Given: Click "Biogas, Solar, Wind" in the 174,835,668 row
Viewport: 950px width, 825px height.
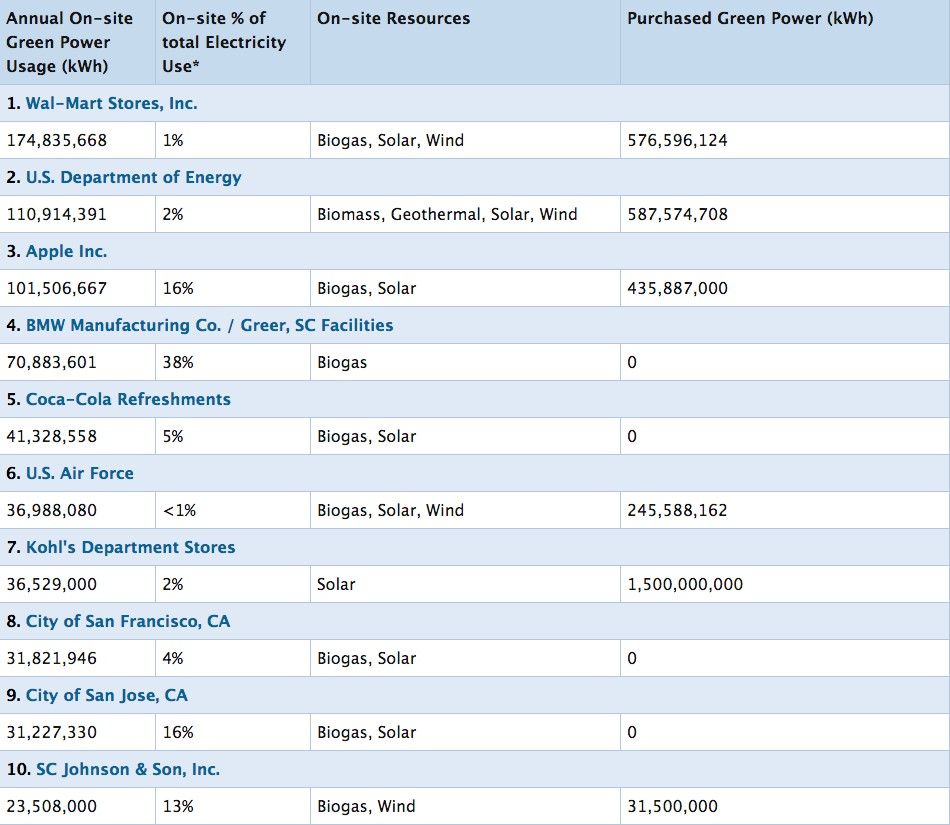Looking at the screenshot, I should click(391, 141).
